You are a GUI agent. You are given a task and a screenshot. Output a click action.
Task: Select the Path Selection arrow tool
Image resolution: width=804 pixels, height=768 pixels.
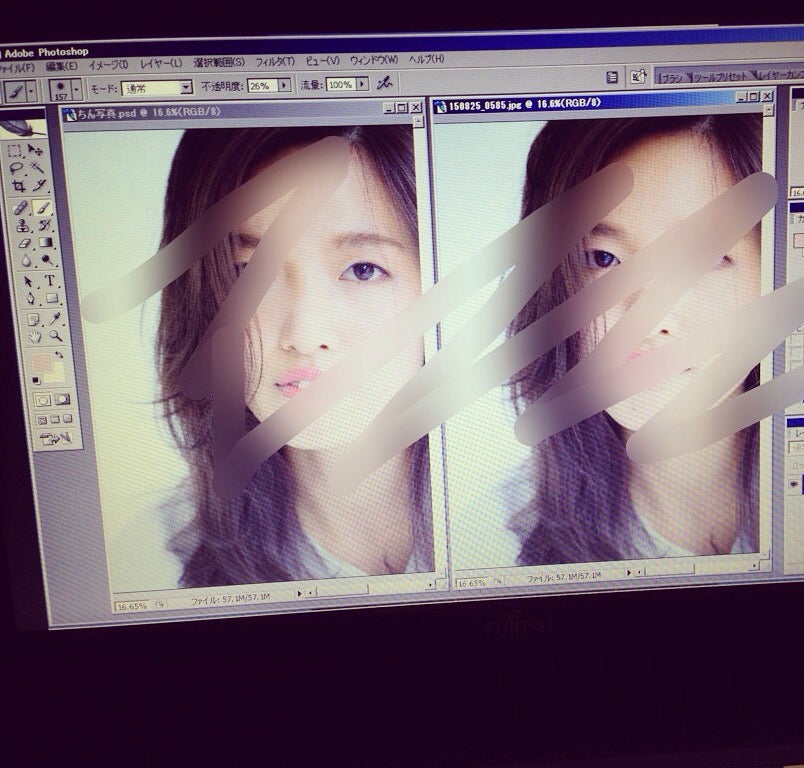tap(28, 281)
